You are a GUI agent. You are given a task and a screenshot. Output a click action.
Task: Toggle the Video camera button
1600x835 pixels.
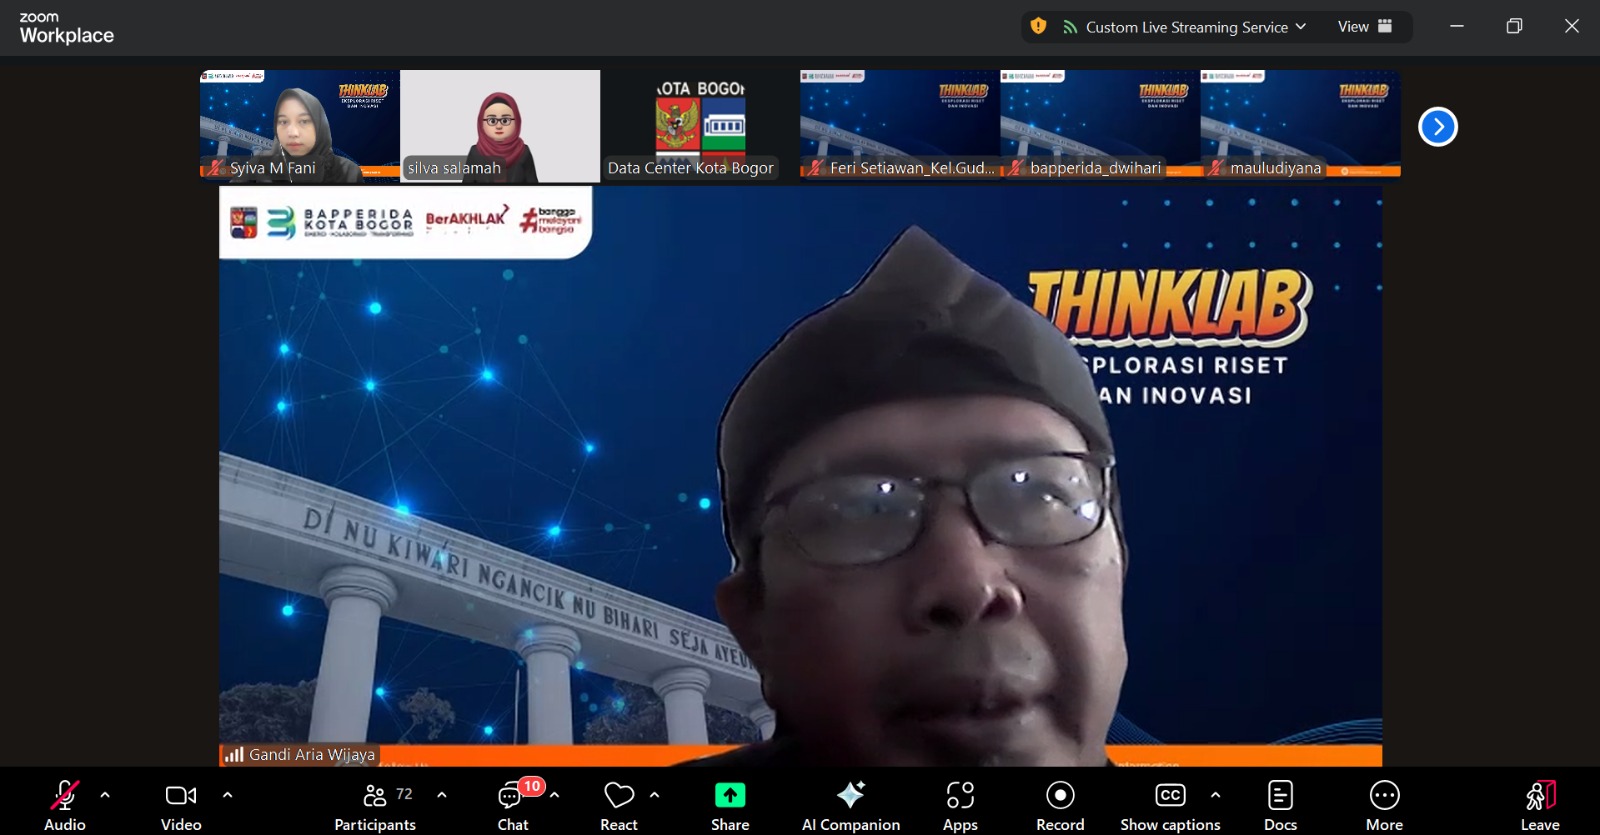(181, 796)
